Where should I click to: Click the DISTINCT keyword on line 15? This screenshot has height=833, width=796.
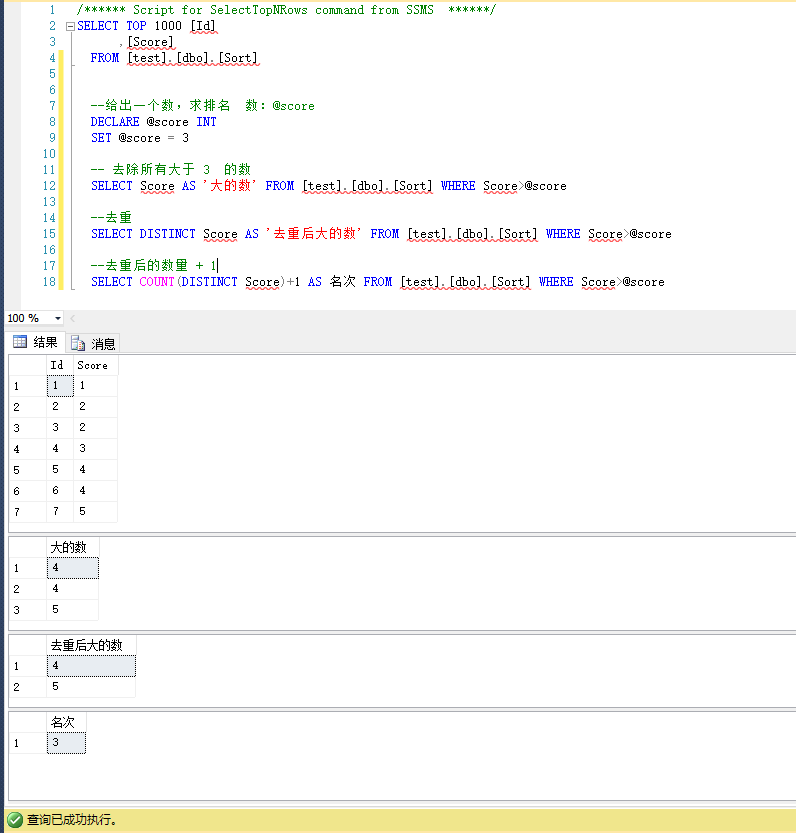point(167,234)
